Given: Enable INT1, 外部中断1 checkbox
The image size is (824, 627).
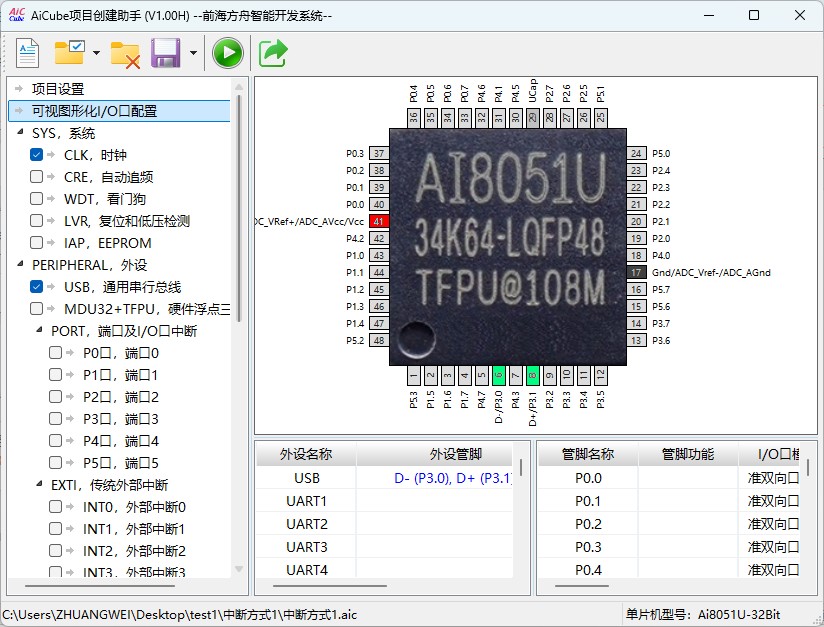Looking at the screenshot, I should tap(55, 529).
